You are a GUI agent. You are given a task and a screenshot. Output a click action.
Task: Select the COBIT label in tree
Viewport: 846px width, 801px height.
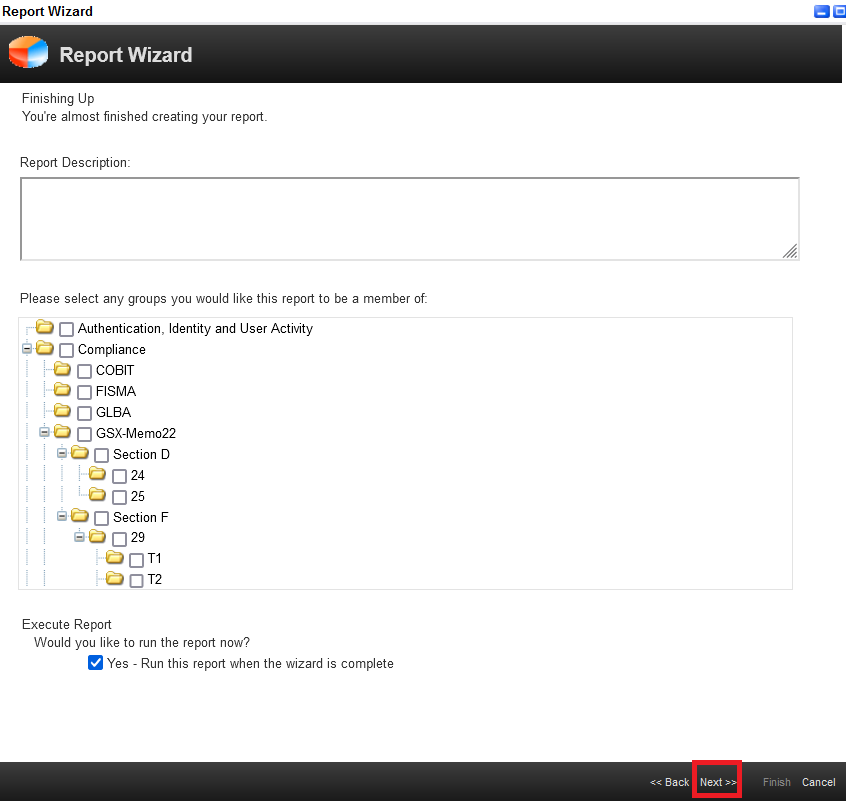point(115,370)
